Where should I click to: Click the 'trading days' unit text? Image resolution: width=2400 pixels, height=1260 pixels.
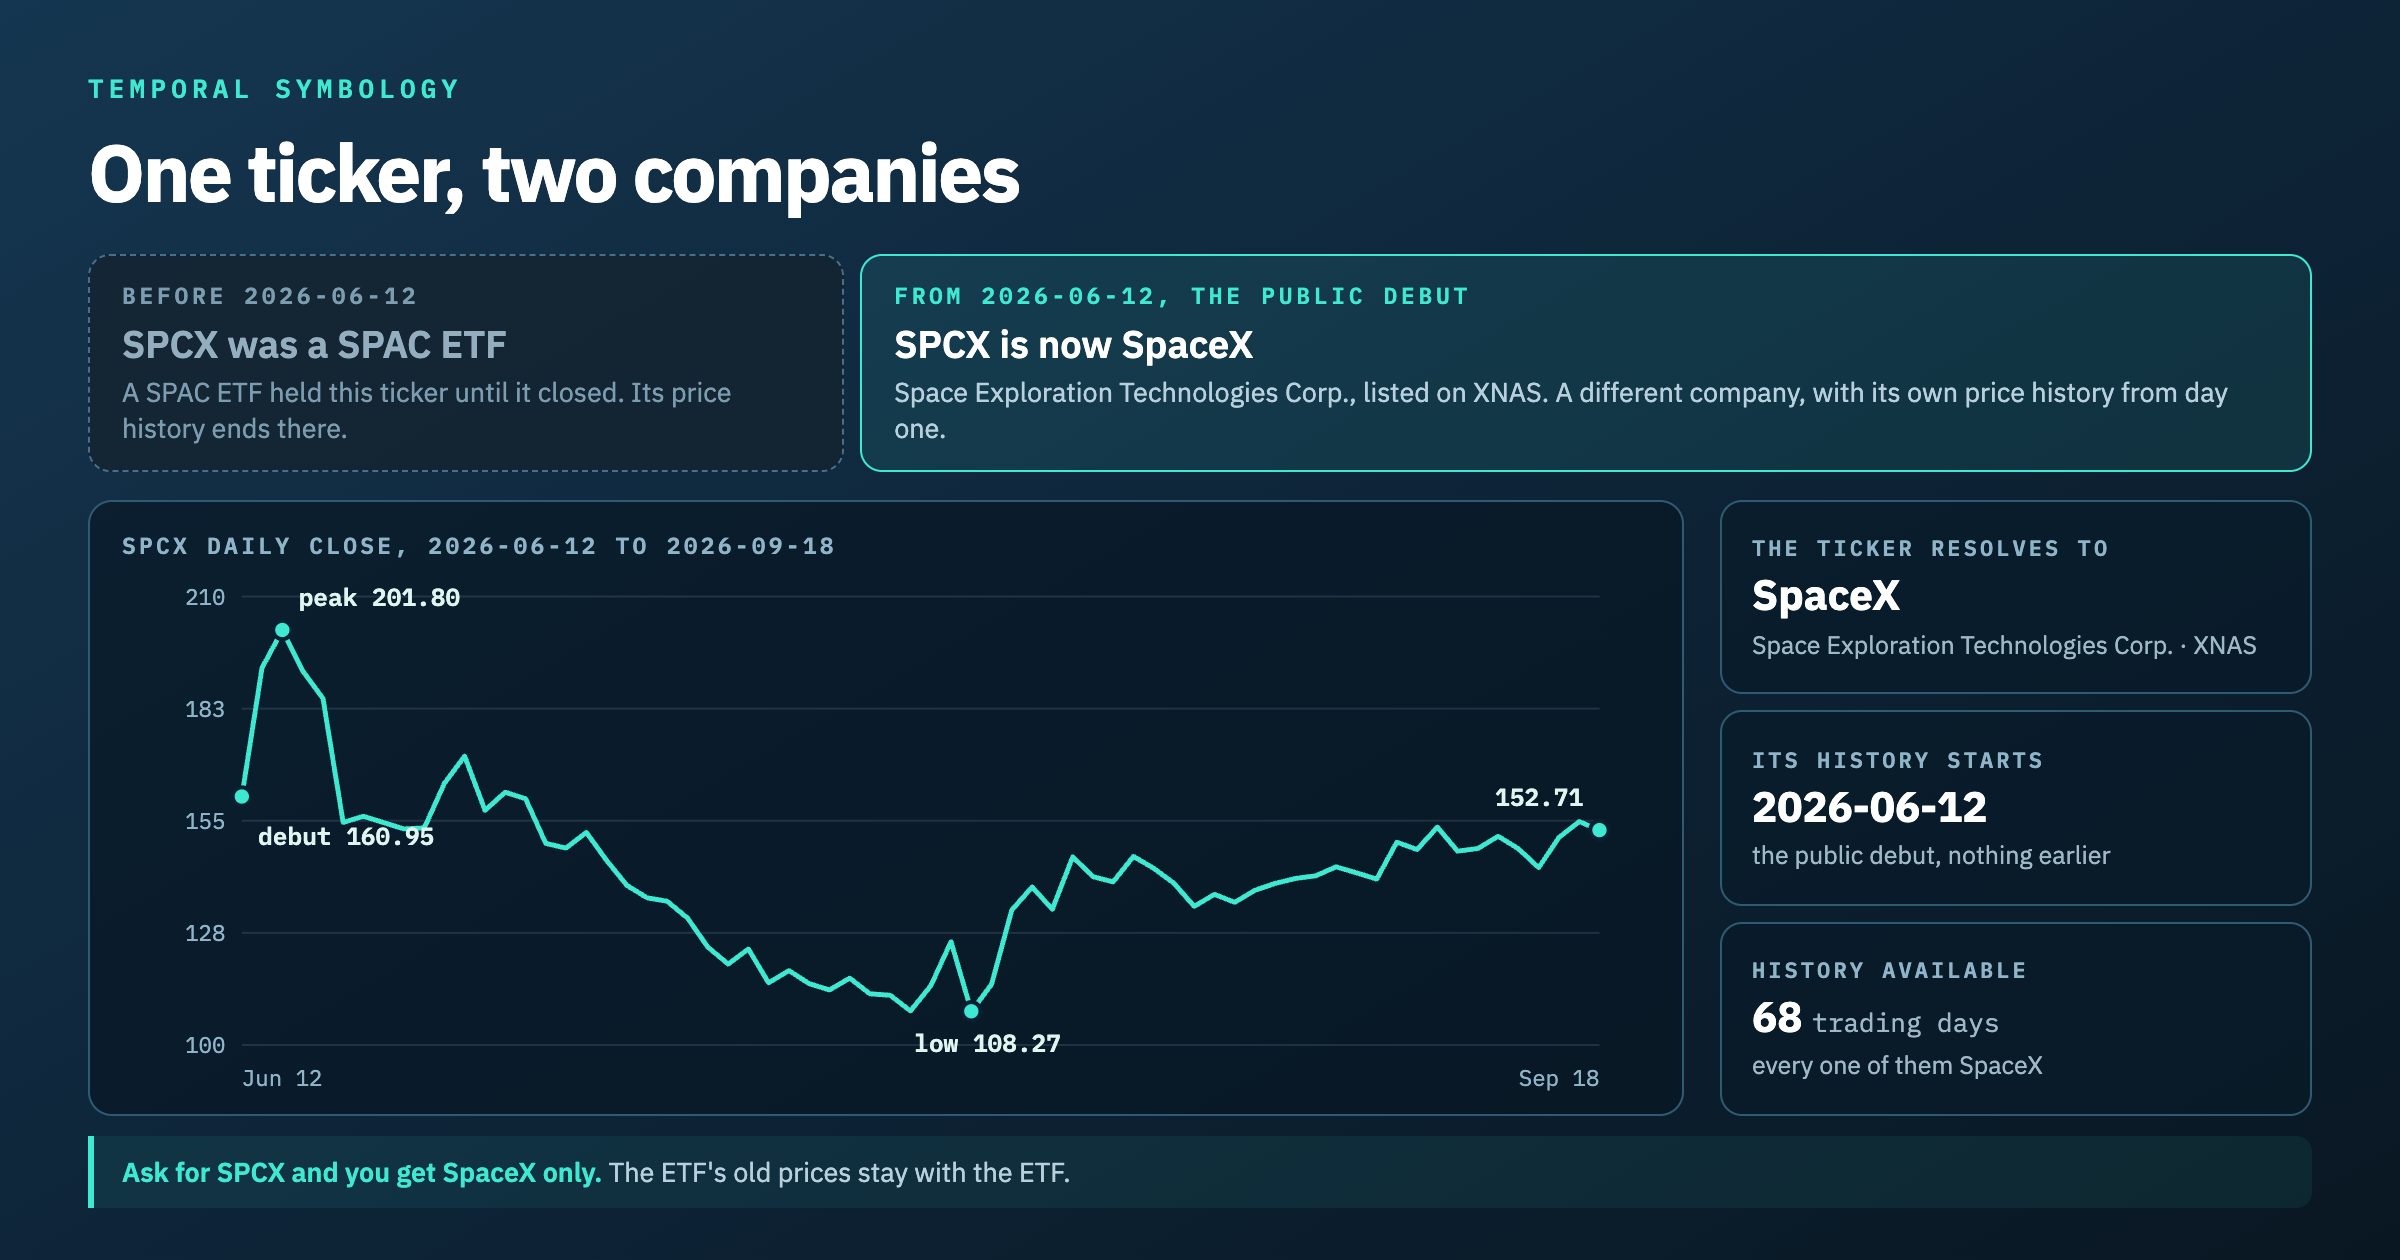(1905, 1023)
